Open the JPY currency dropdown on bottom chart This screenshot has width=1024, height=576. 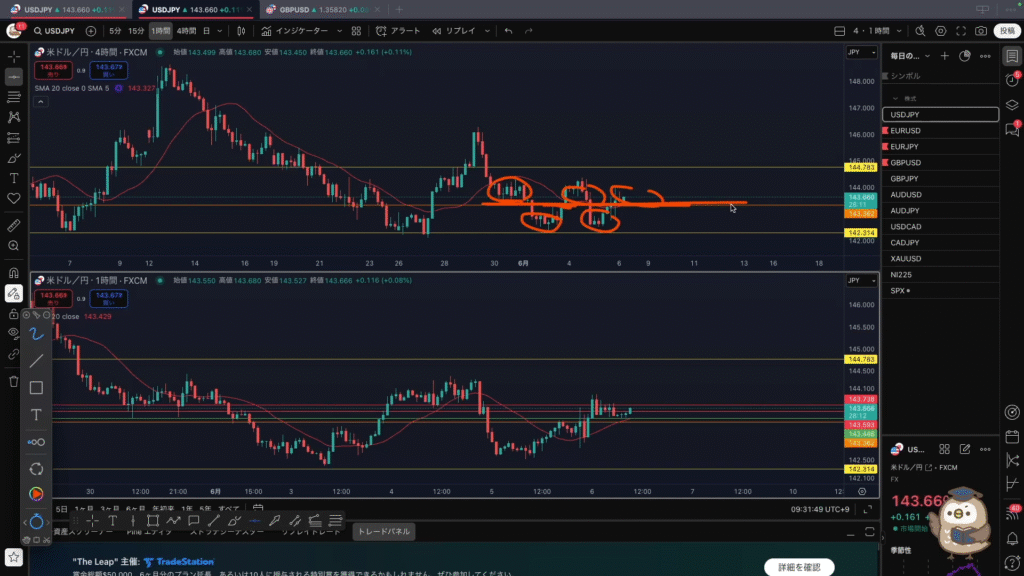861,280
